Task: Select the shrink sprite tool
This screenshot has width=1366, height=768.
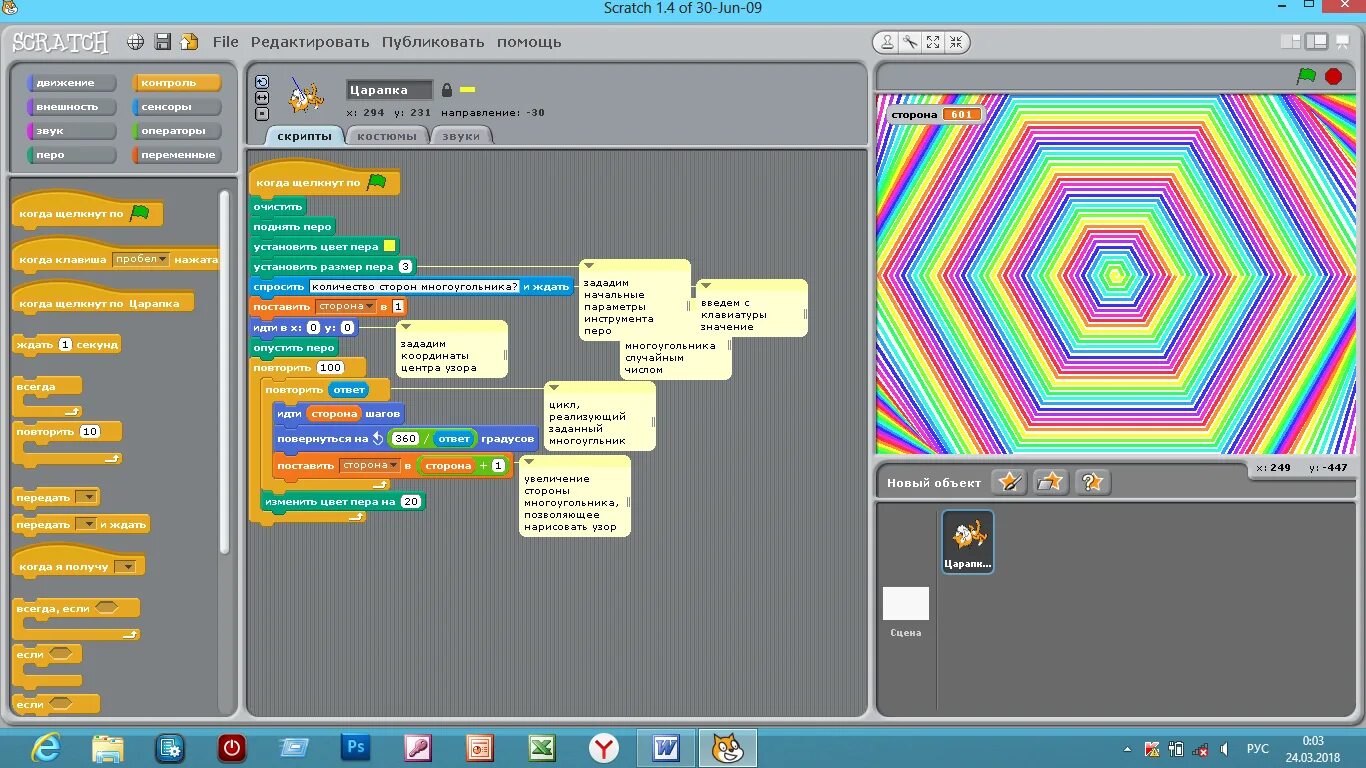Action: (956, 42)
